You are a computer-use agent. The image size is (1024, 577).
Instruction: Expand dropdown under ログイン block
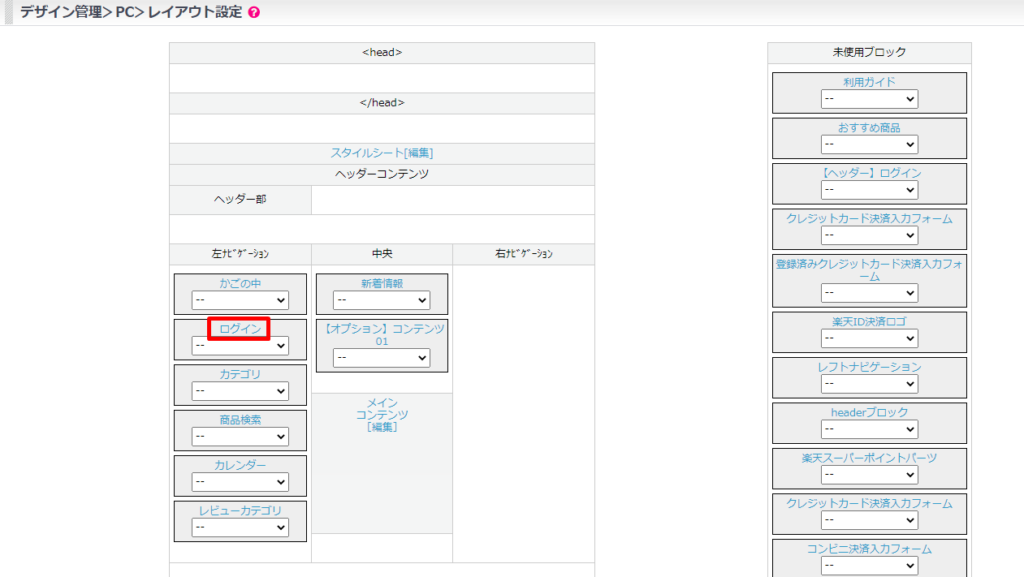coord(240,346)
